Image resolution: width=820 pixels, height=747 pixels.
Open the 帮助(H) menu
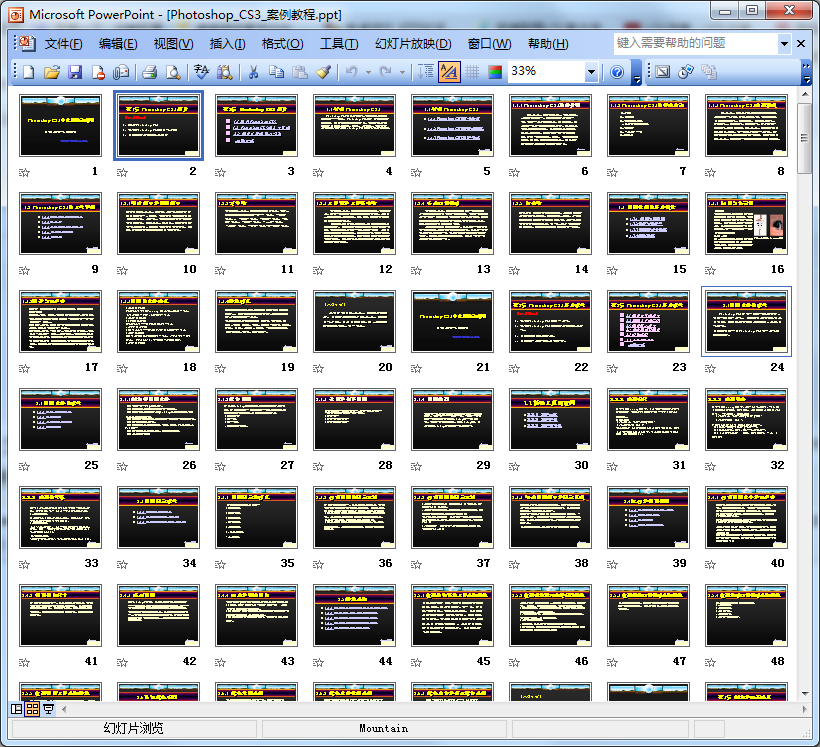tap(548, 44)
